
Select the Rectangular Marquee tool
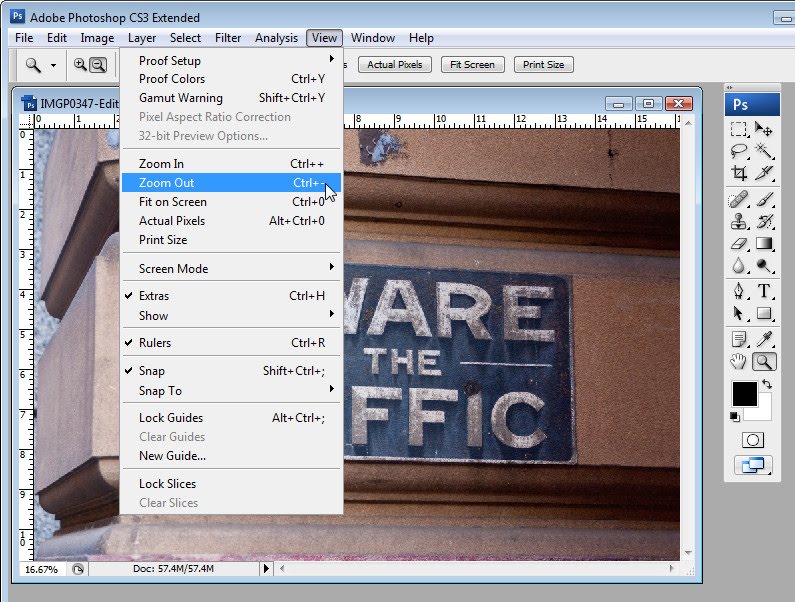[739, 129]
